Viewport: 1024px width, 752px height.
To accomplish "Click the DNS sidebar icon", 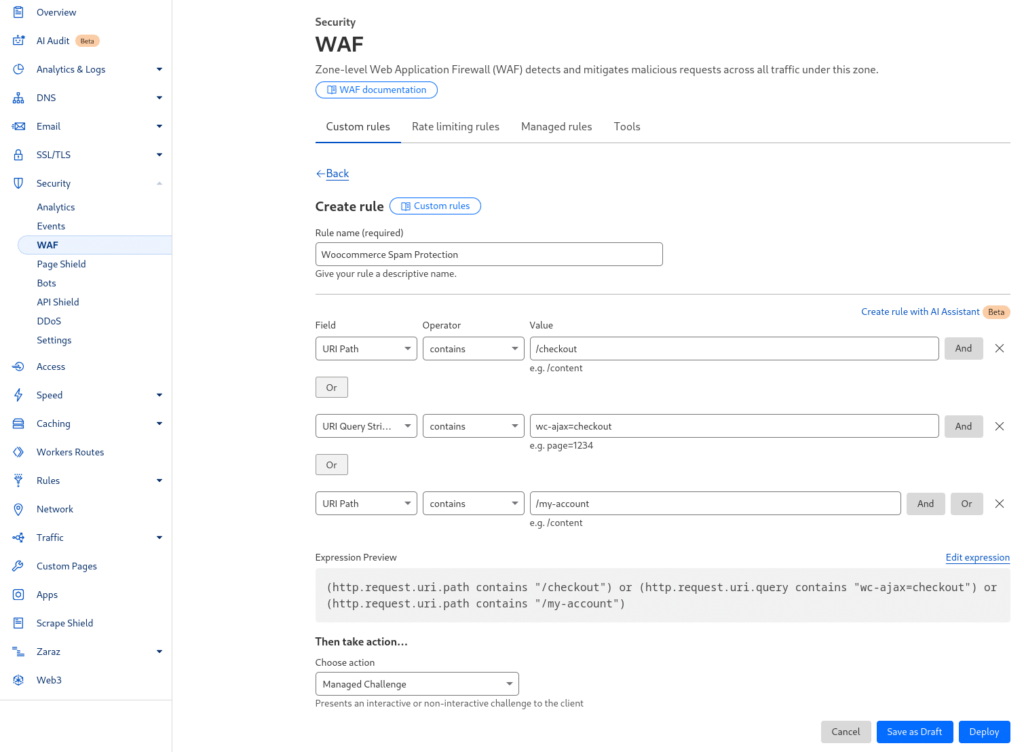I will click(x=18, y=98).
